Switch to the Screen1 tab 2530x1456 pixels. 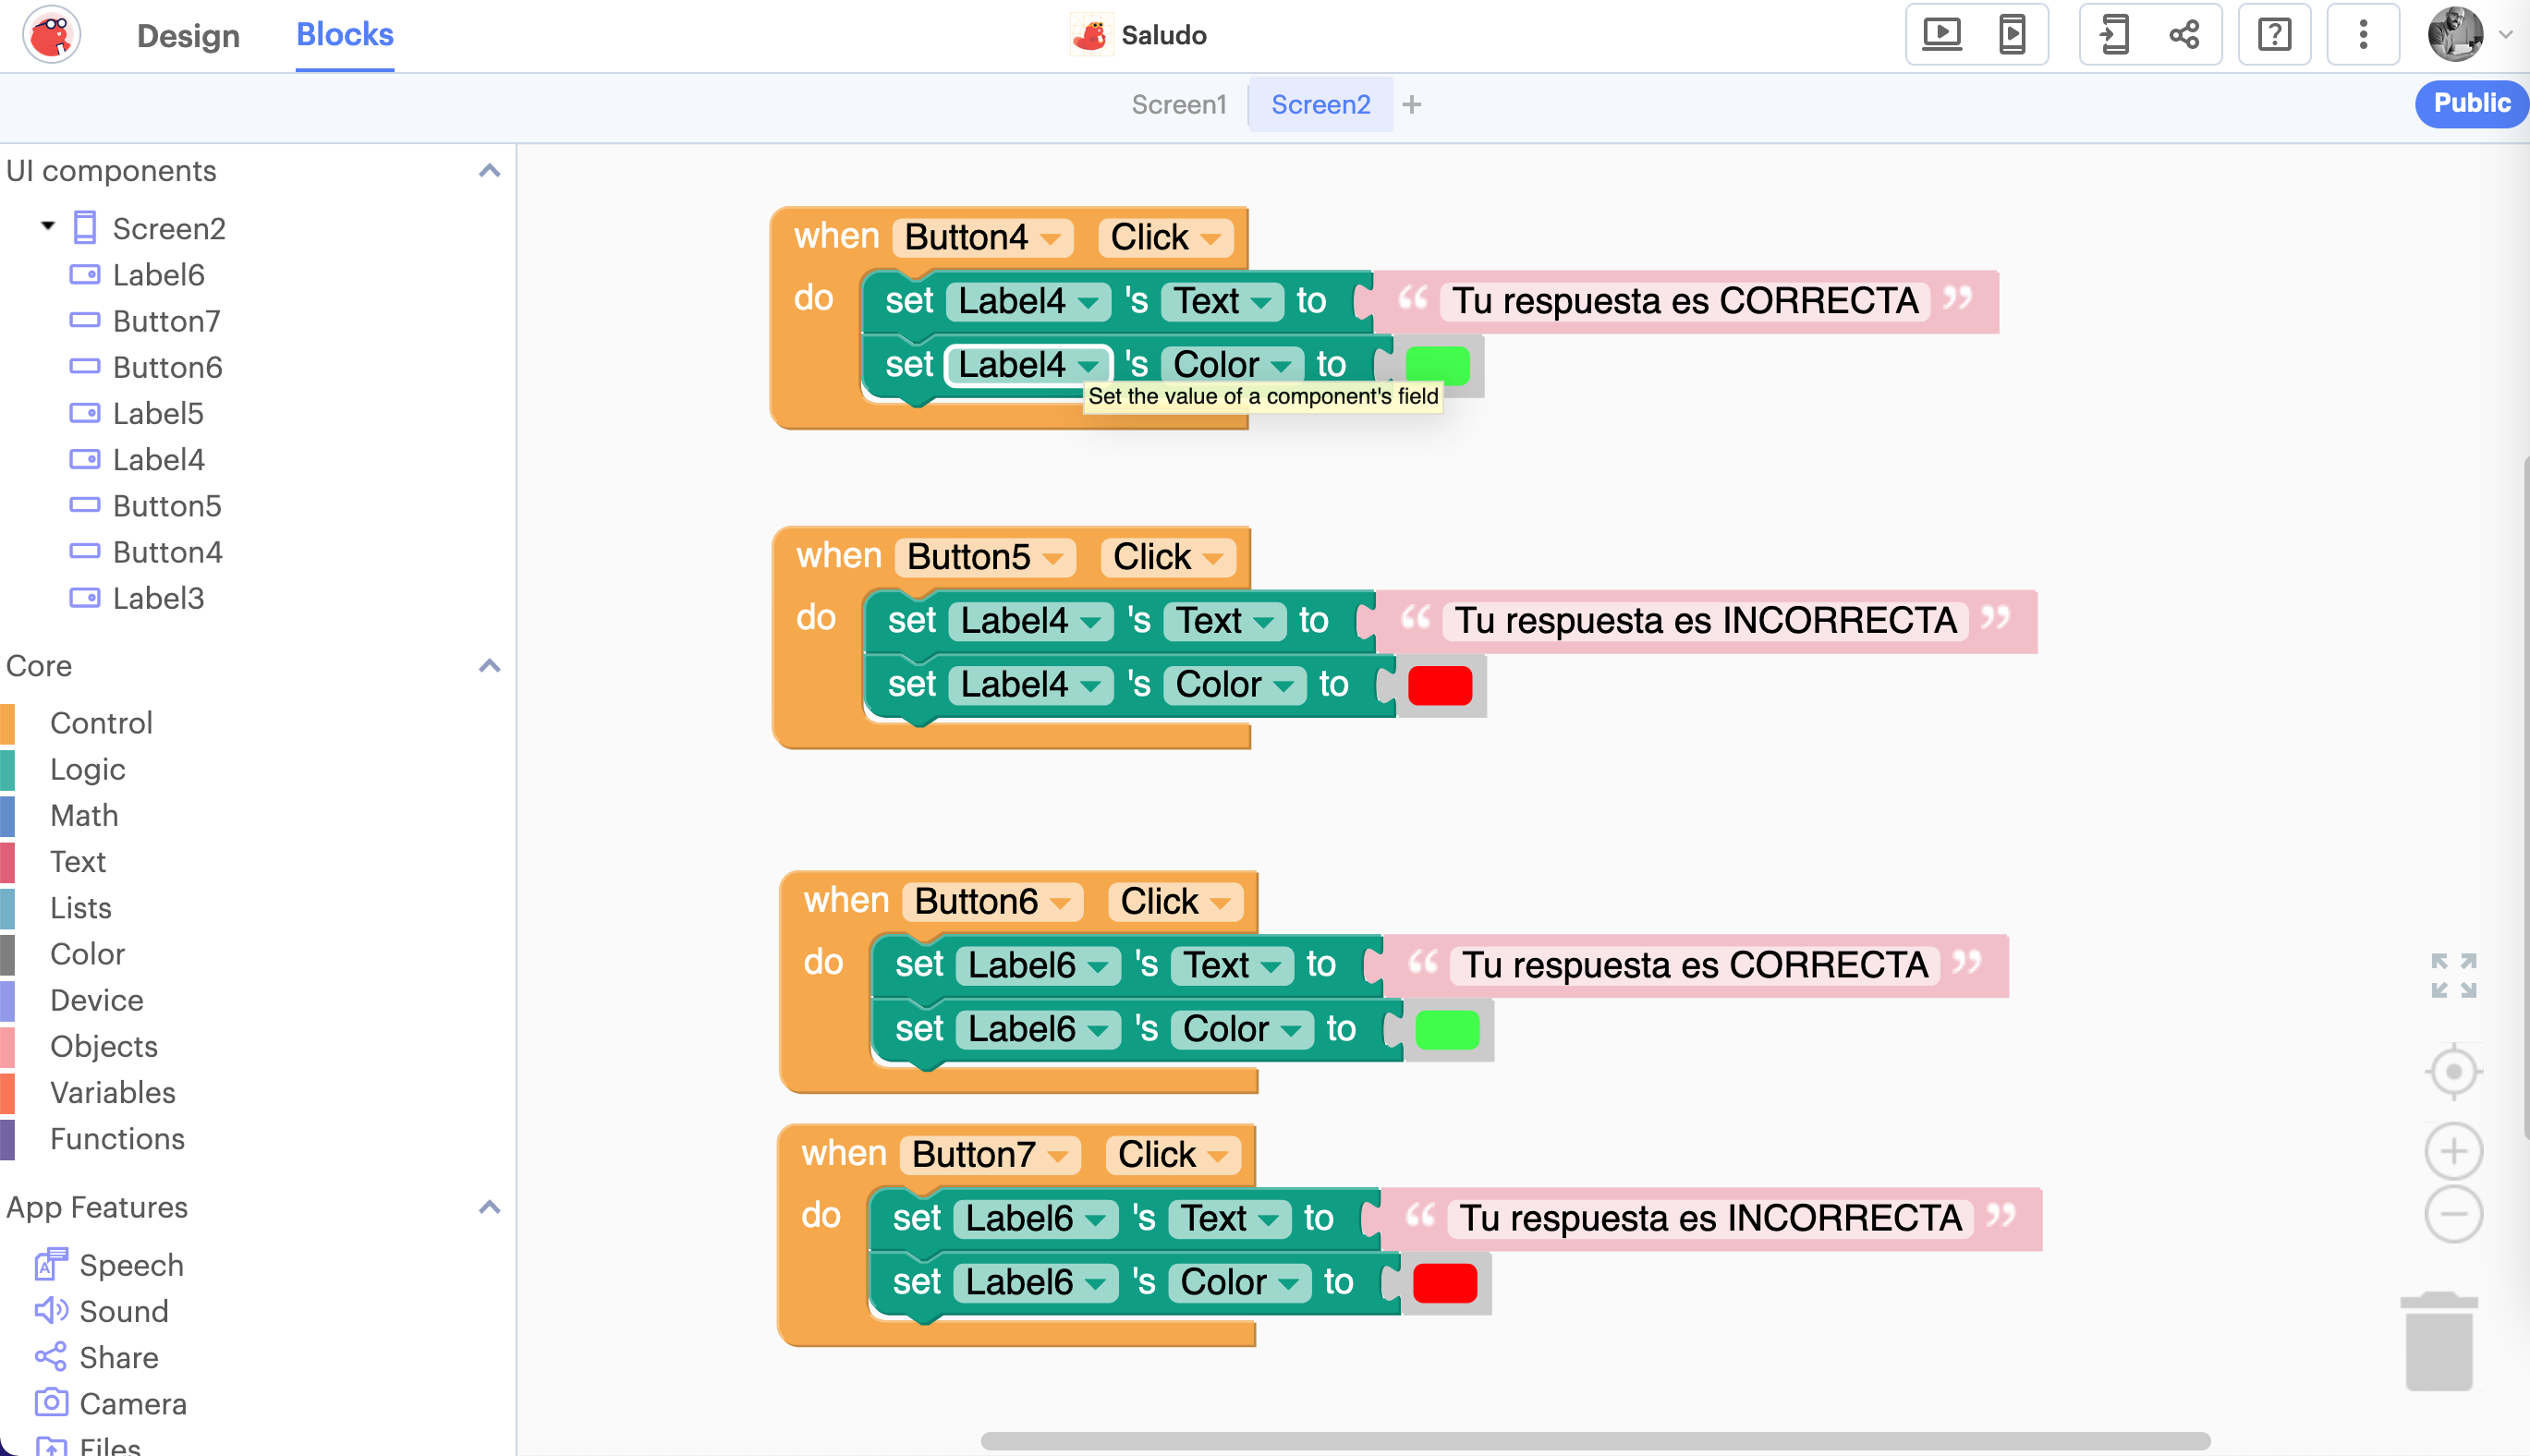point(1178,104)
